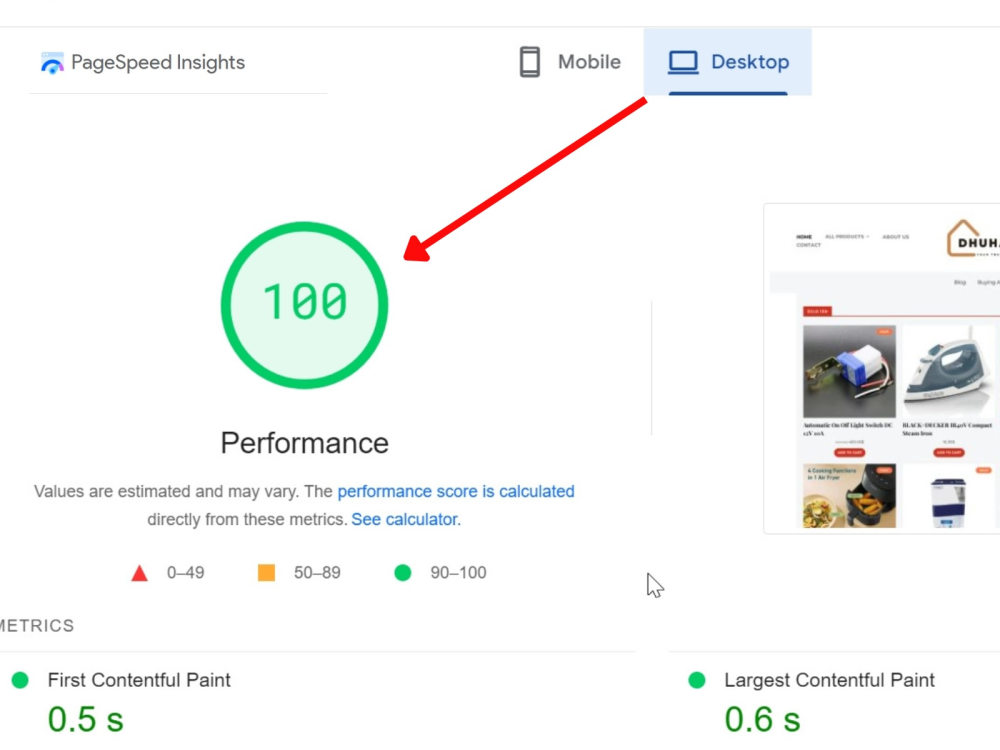1000x750 pixels.
Task: Click the '50–89' legend text
Action: click(317, 573)
